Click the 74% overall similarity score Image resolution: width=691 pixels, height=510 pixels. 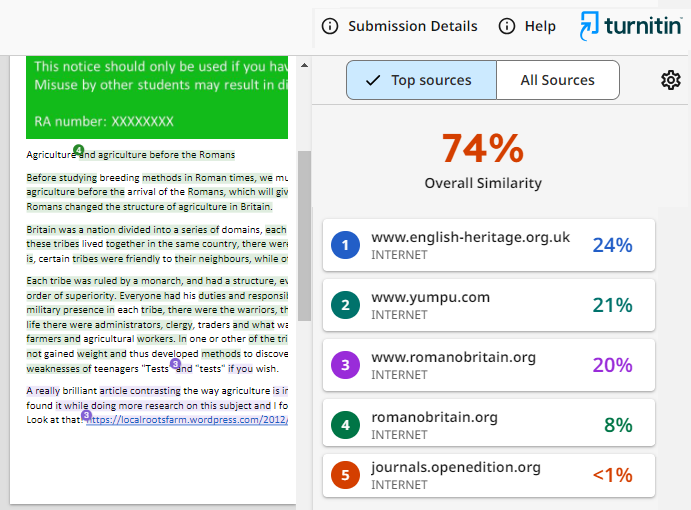483,149
